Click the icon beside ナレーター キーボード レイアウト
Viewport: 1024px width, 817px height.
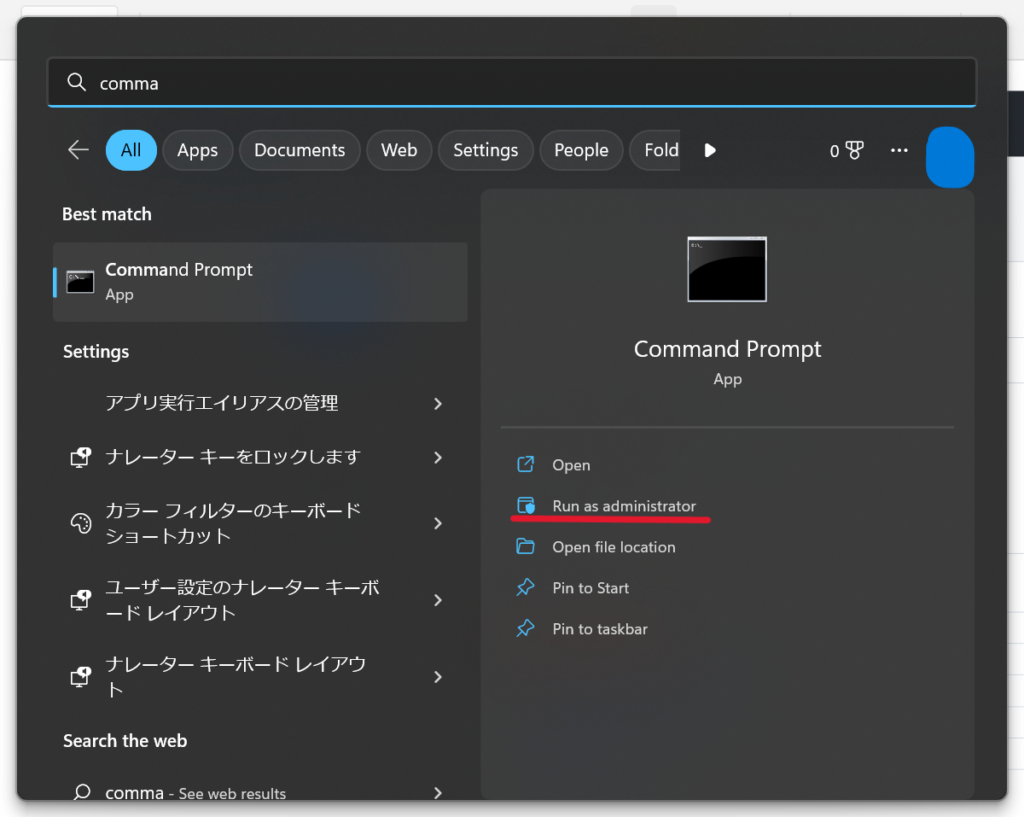(80, 677)
